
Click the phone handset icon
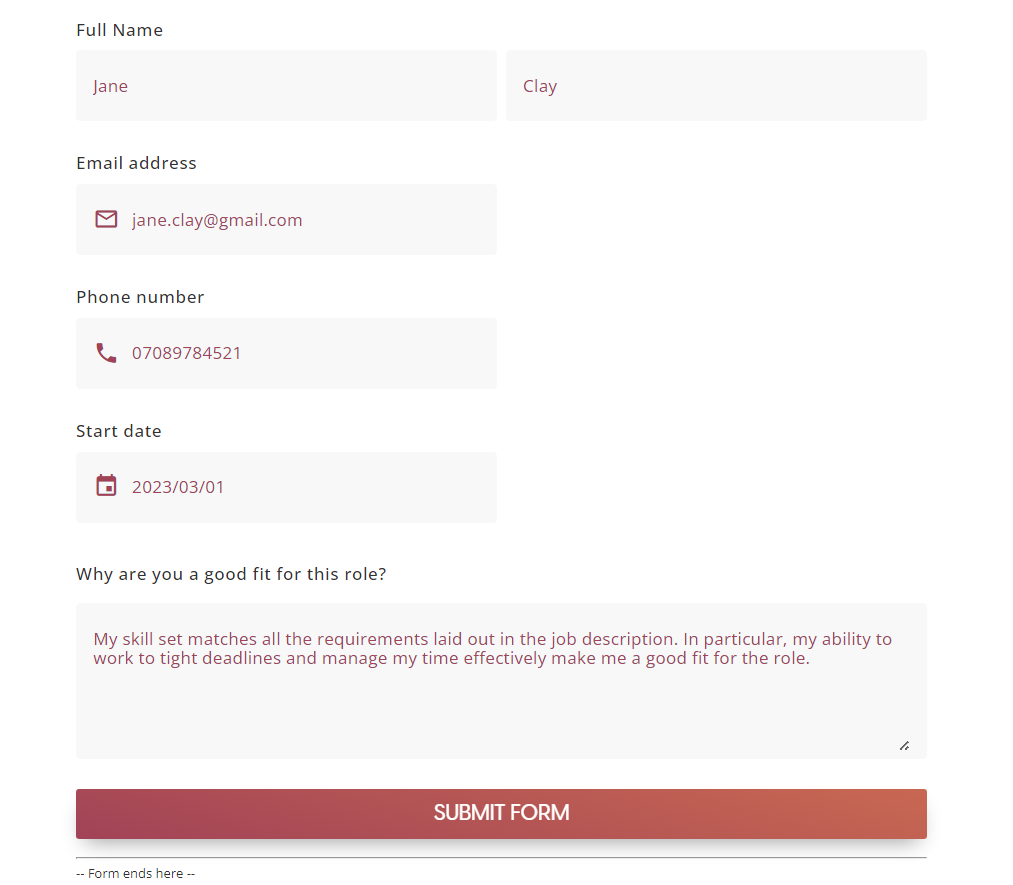click(106, 353)
